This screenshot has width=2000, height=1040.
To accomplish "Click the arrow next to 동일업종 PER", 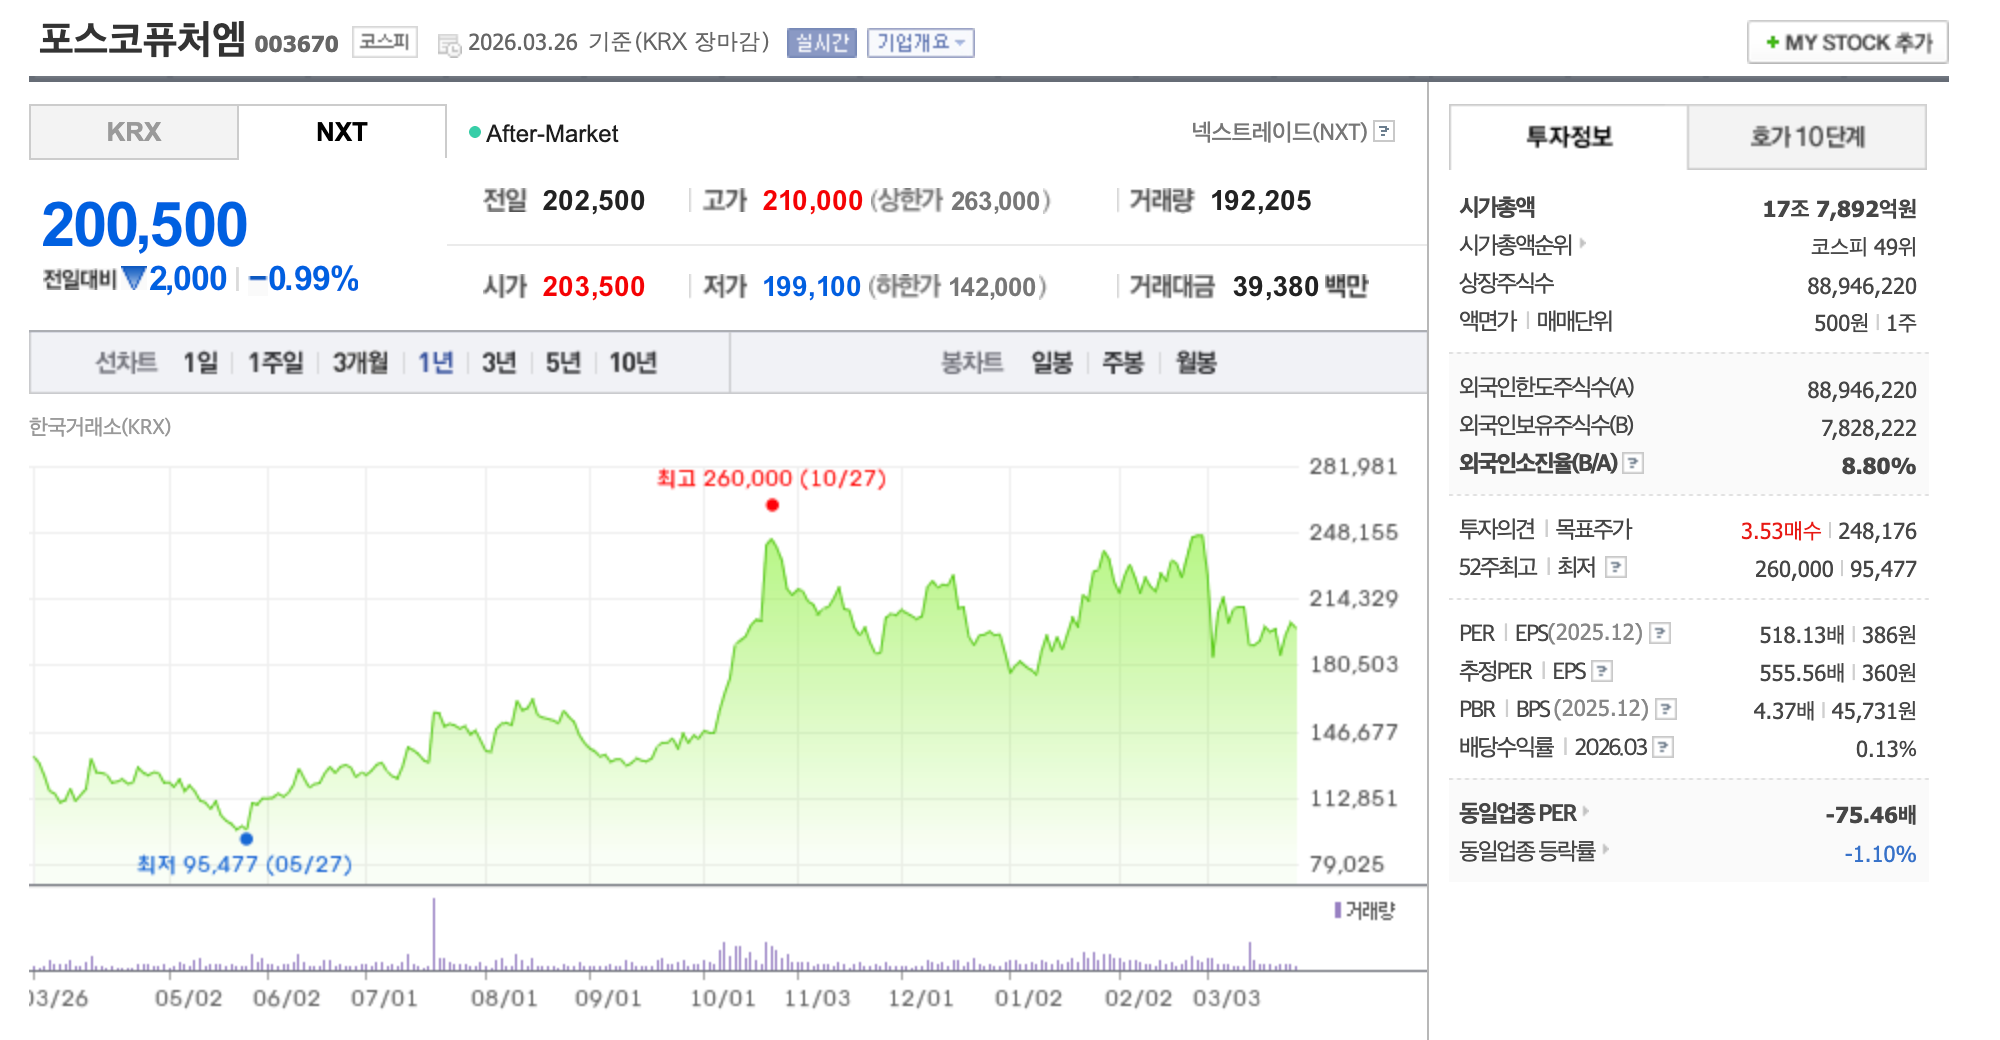I will click(x=1586, y=811).
